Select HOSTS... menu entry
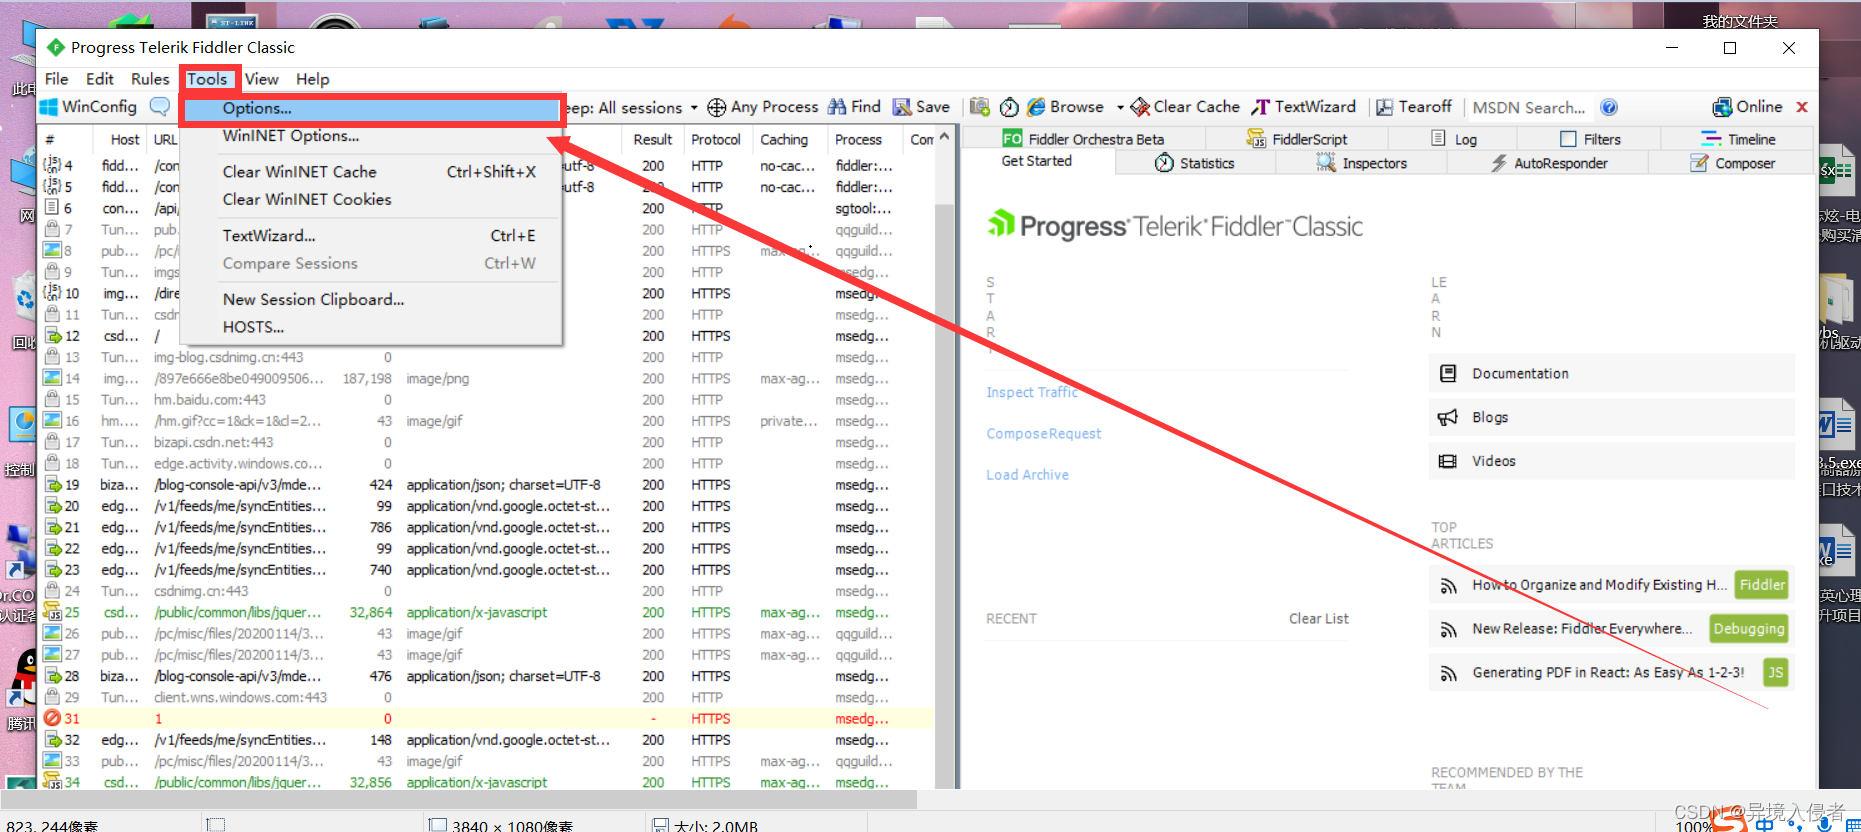The image size is (1861, 832). [x=372, y=327]
